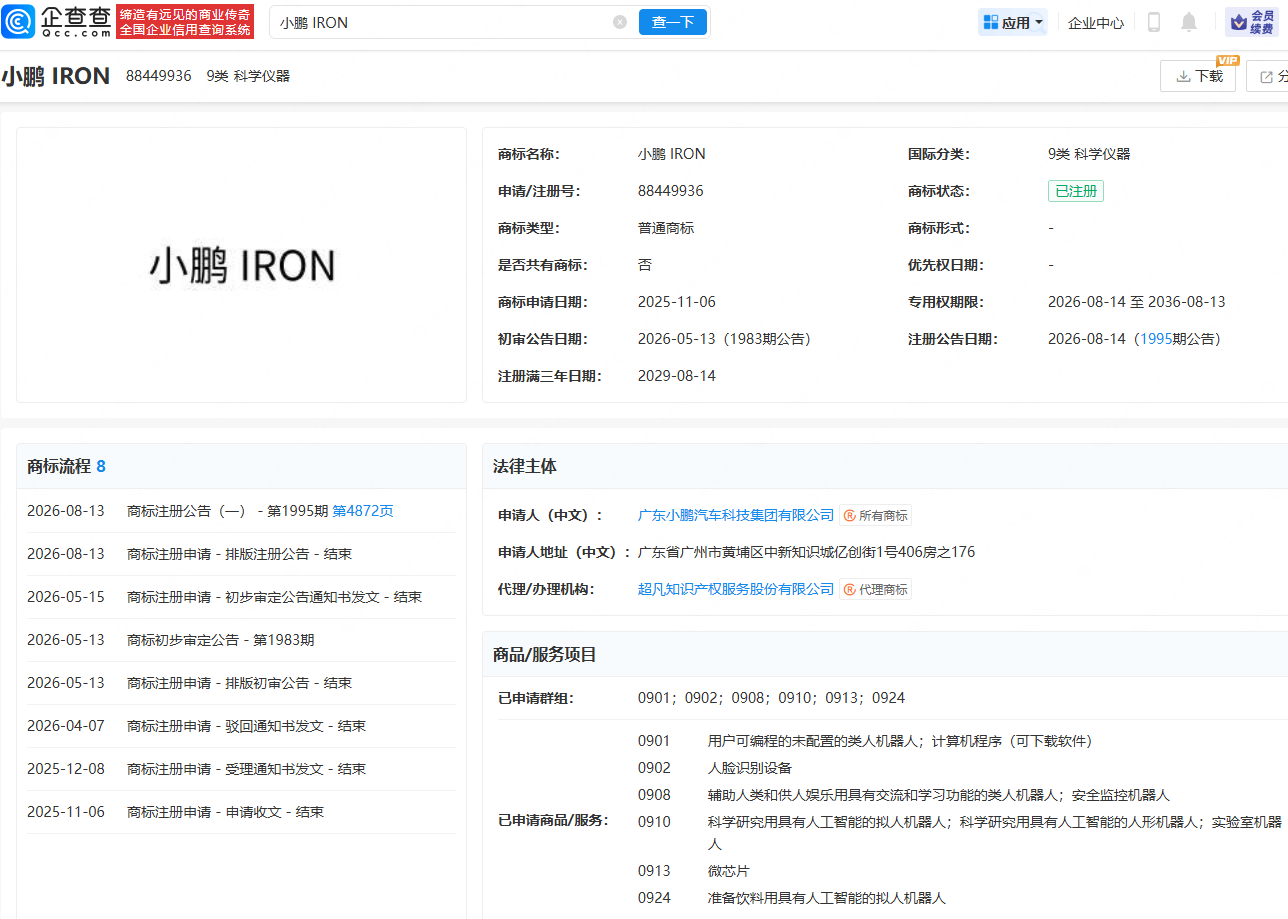This screenshot has width=1288, height=919.
Task: Click the share button beside 下载
Action: coord(1267,76)
